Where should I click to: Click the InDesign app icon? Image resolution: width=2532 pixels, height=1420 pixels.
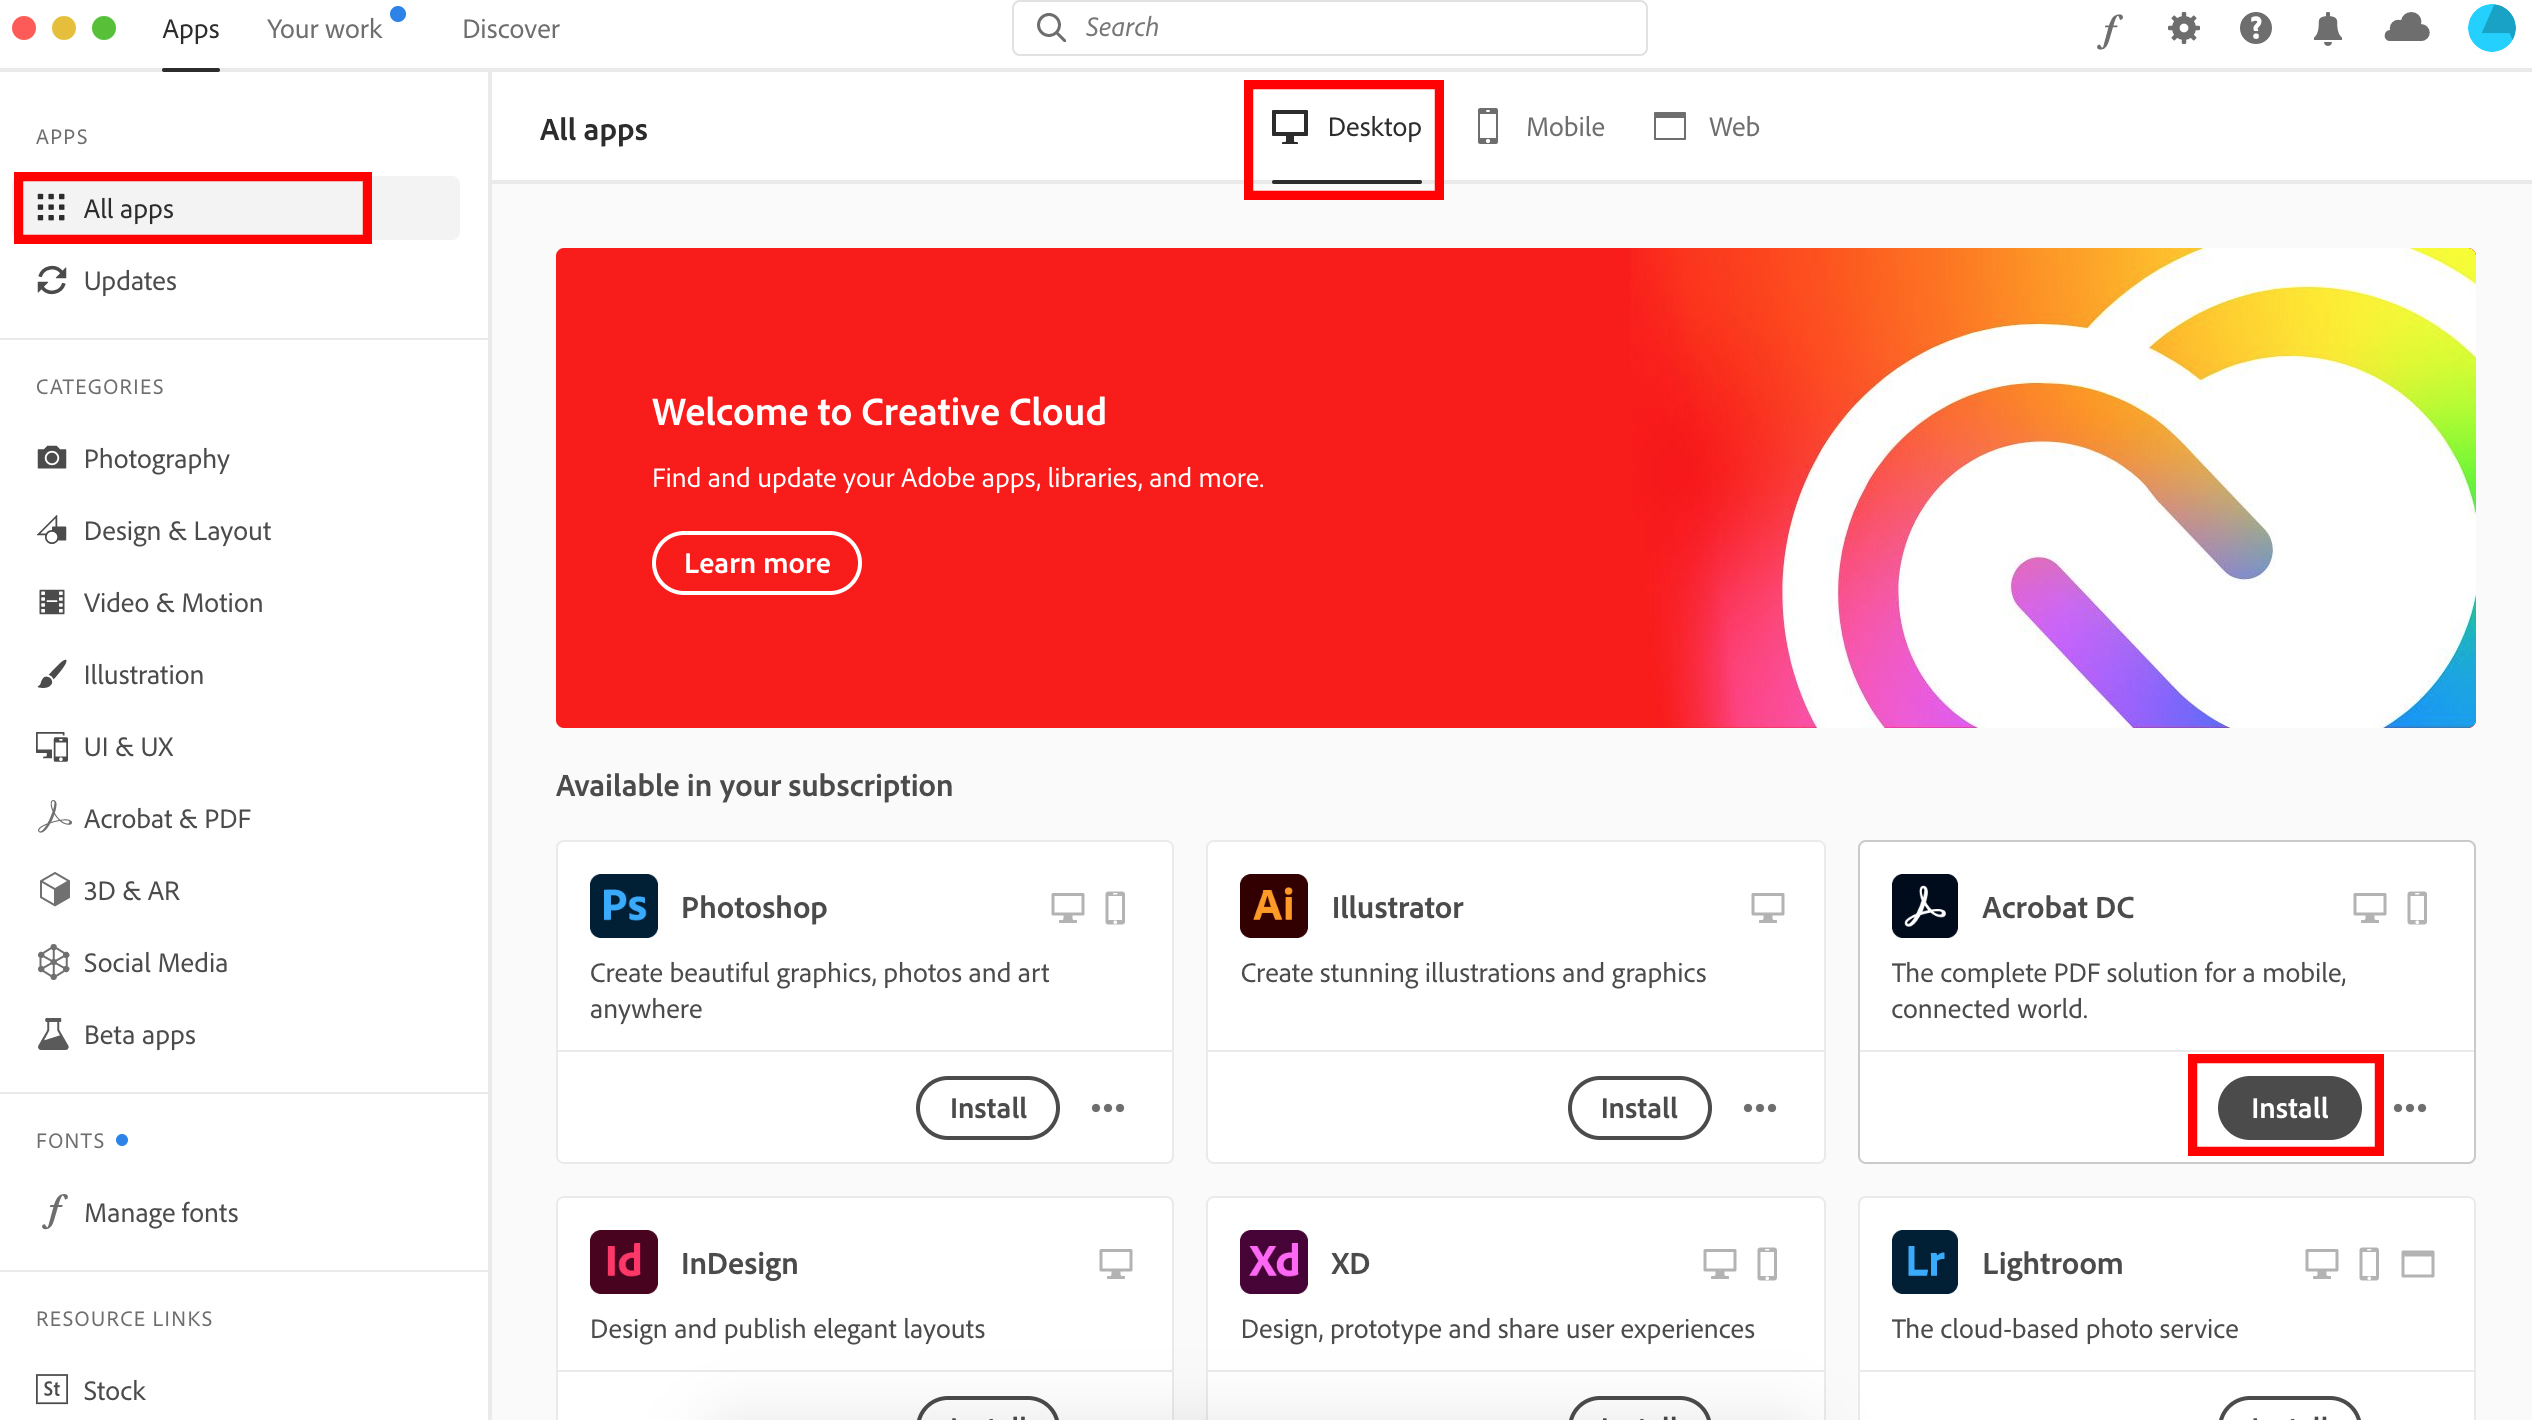point(621,1258)
